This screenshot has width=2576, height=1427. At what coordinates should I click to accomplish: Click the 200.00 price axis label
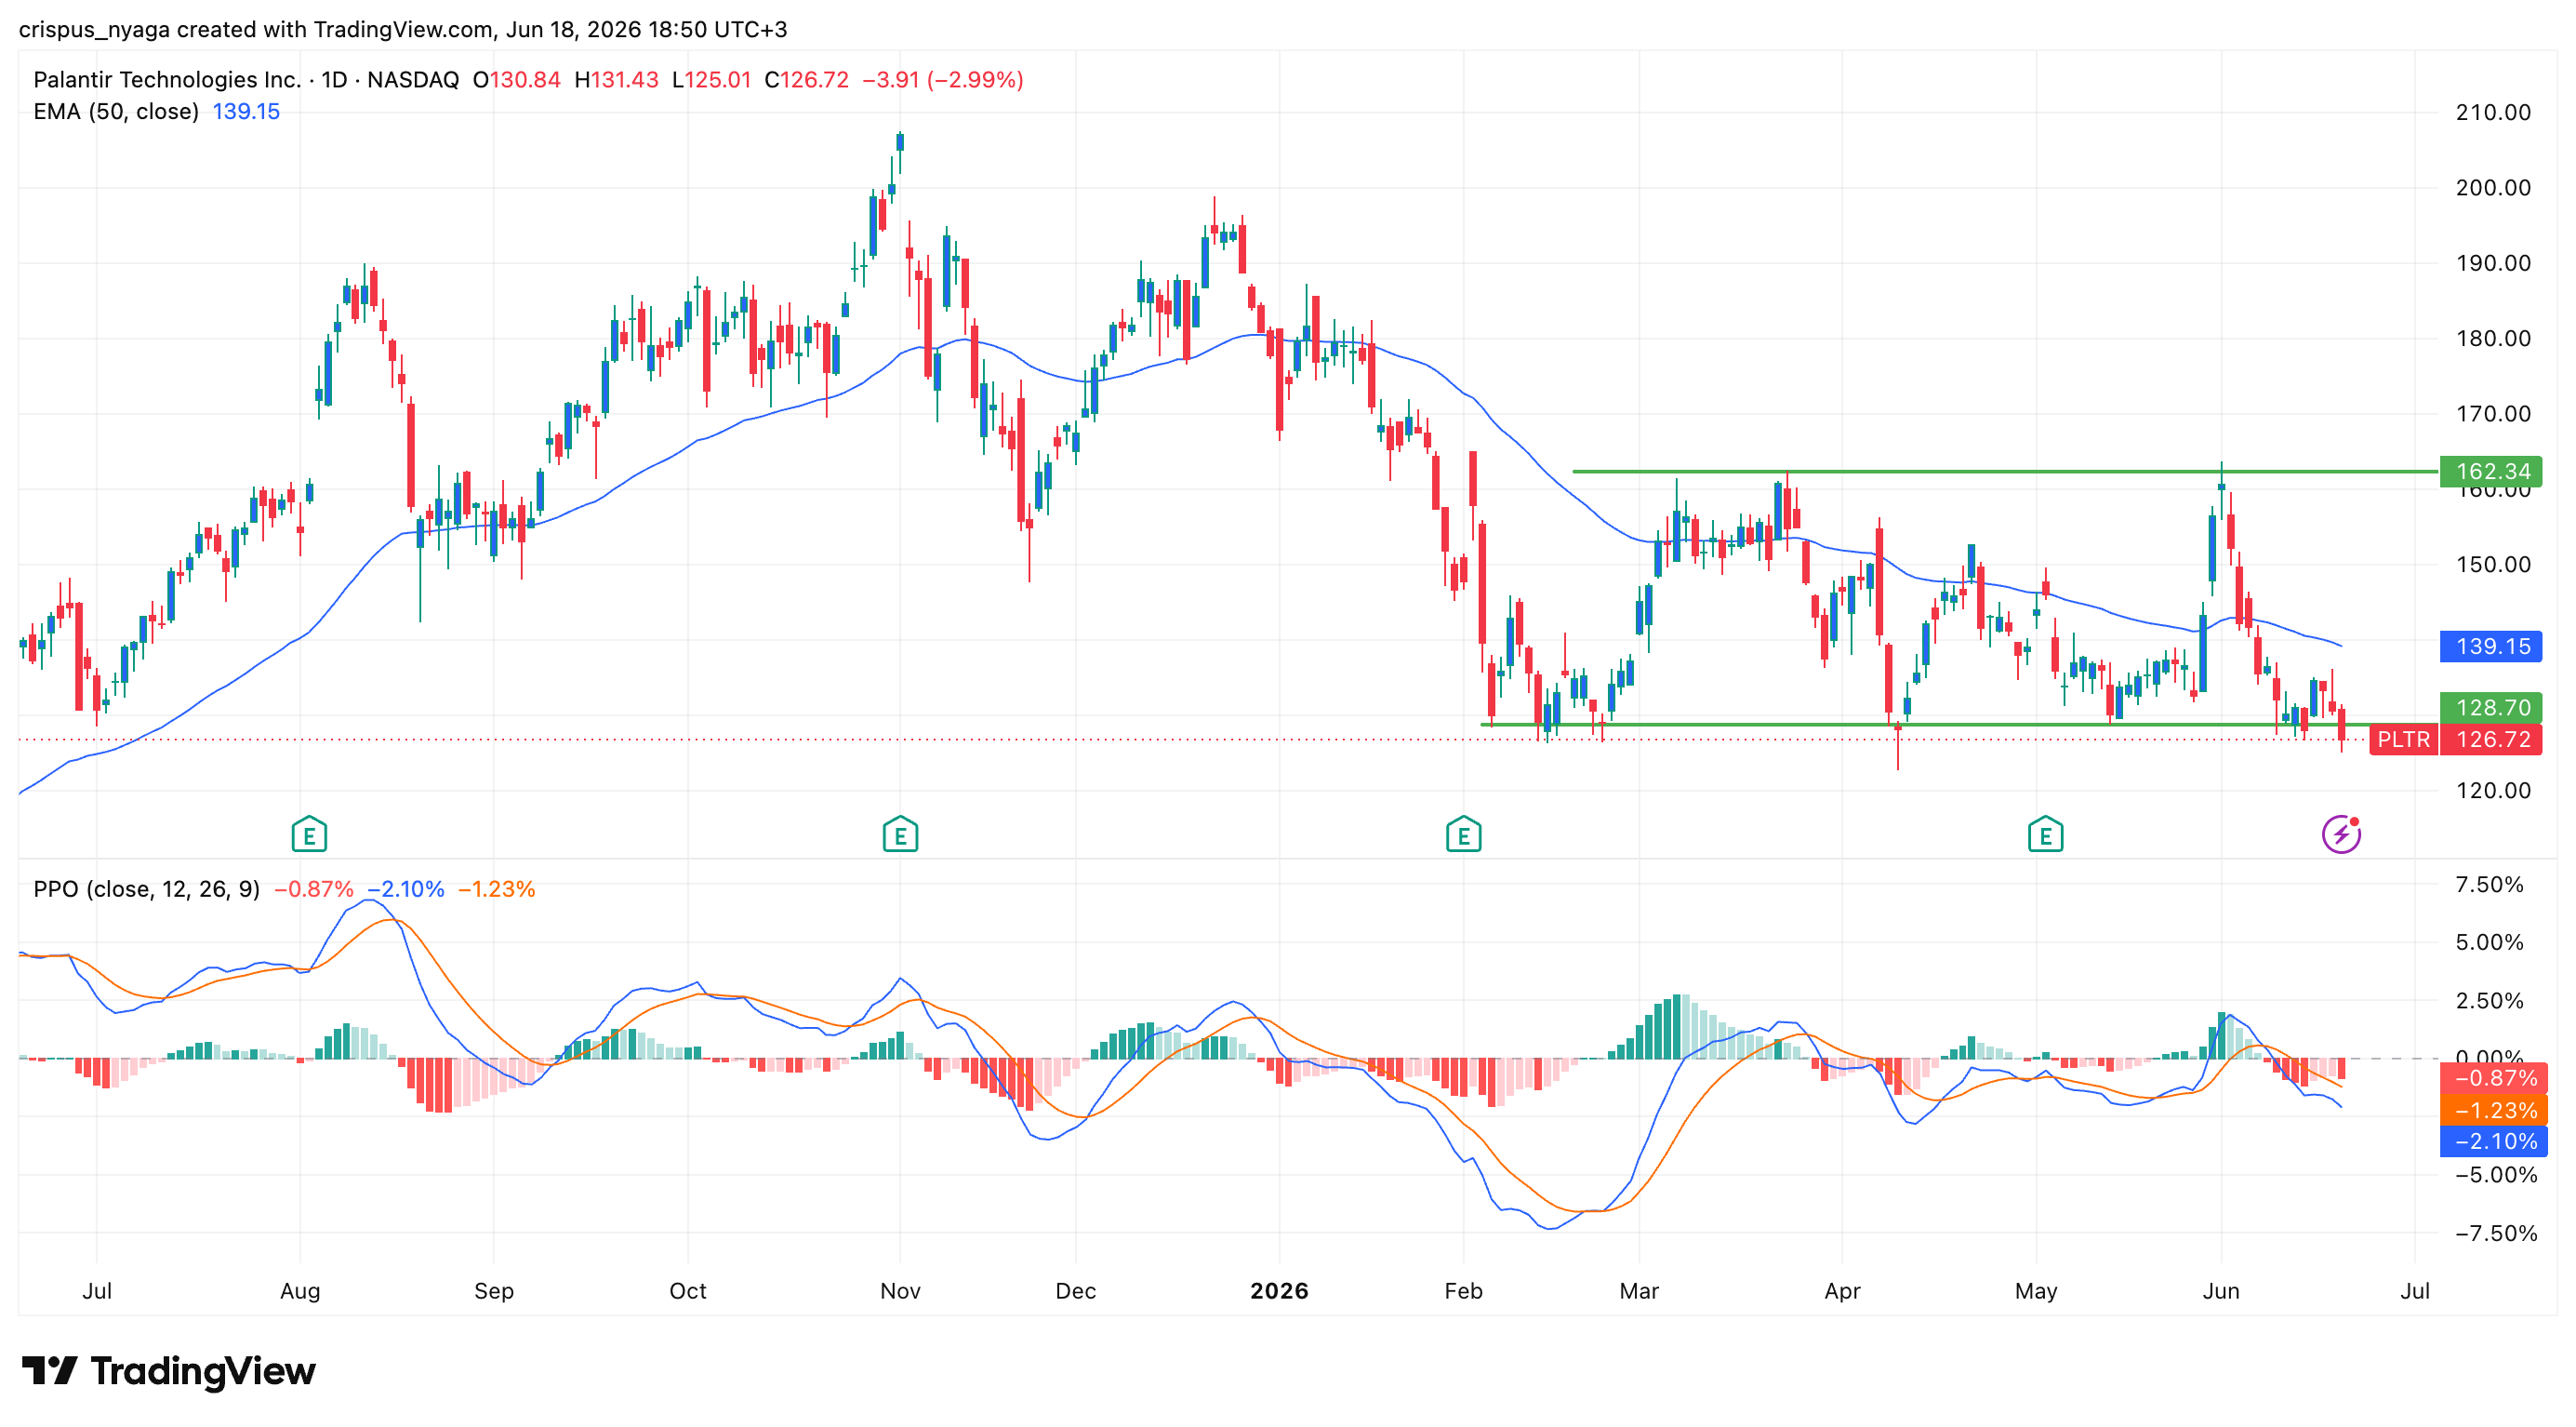pos(2493,188)
